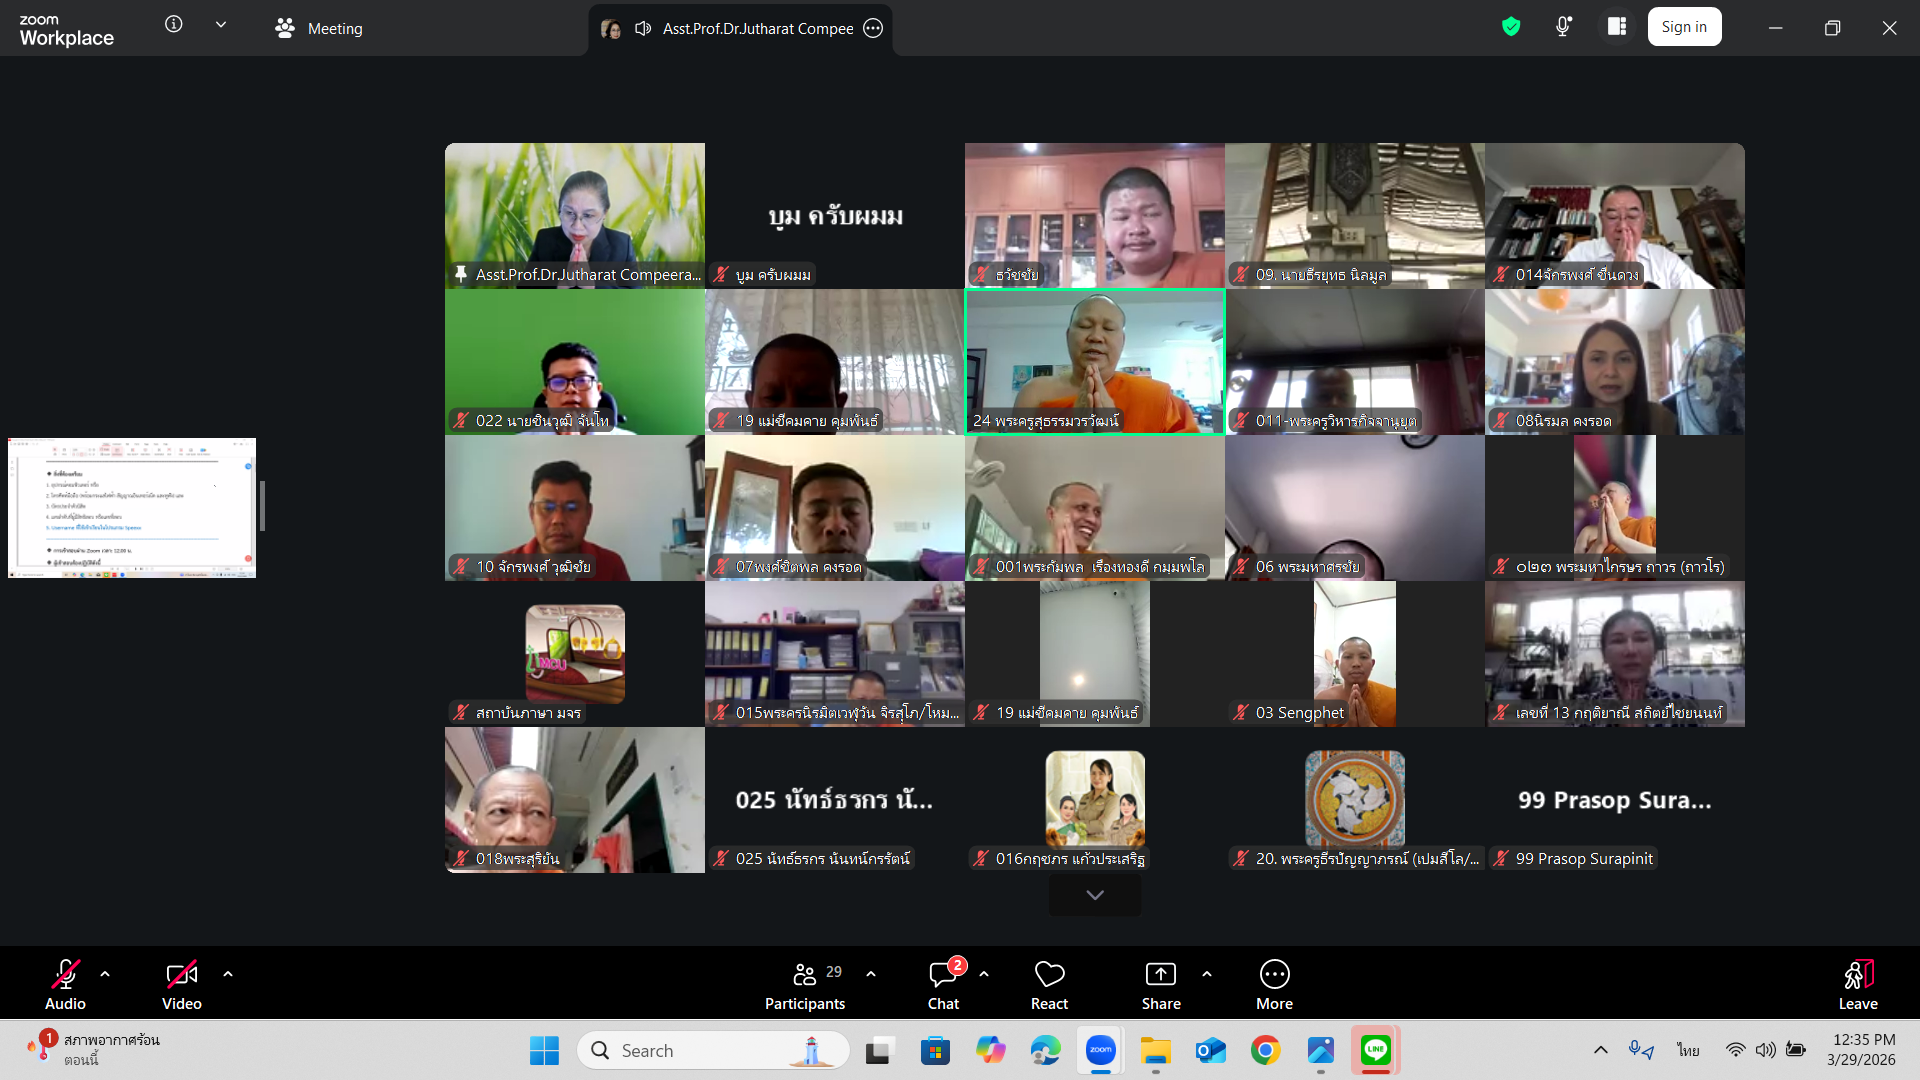Open Asst.Prof.Dr.Jutharat Compee tab options
Screen dimensions: 1920x1080
[x=873, y=28]
